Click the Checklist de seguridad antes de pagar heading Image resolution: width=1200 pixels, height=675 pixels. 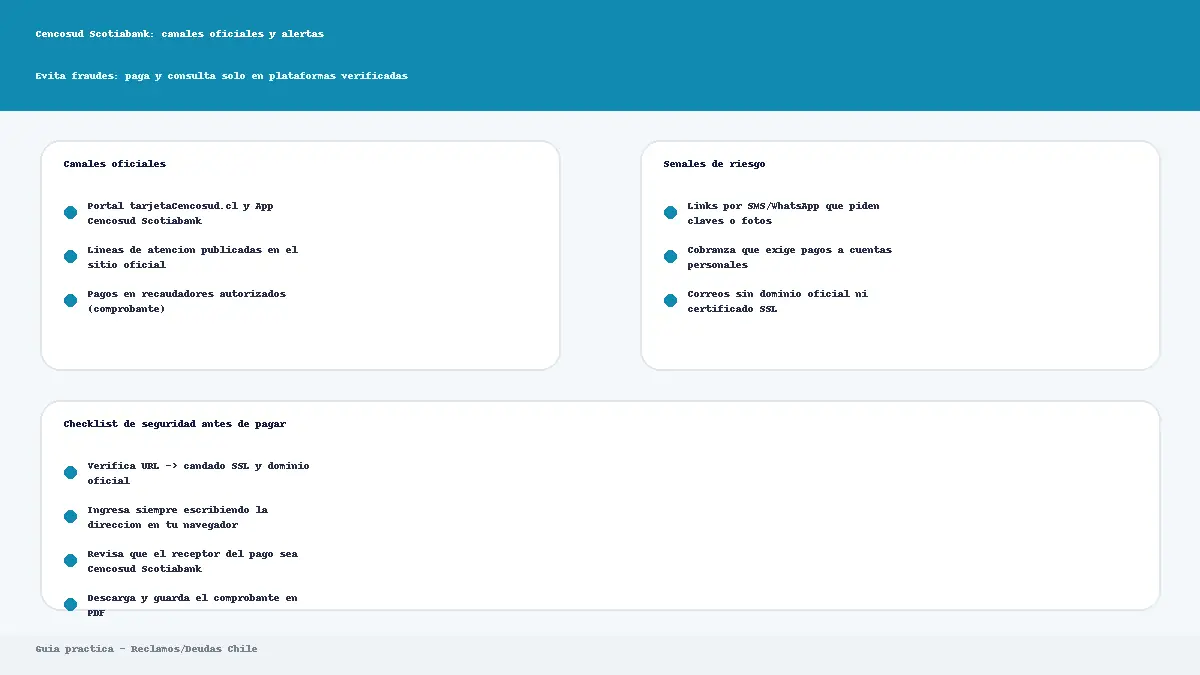tap(175, 424)
